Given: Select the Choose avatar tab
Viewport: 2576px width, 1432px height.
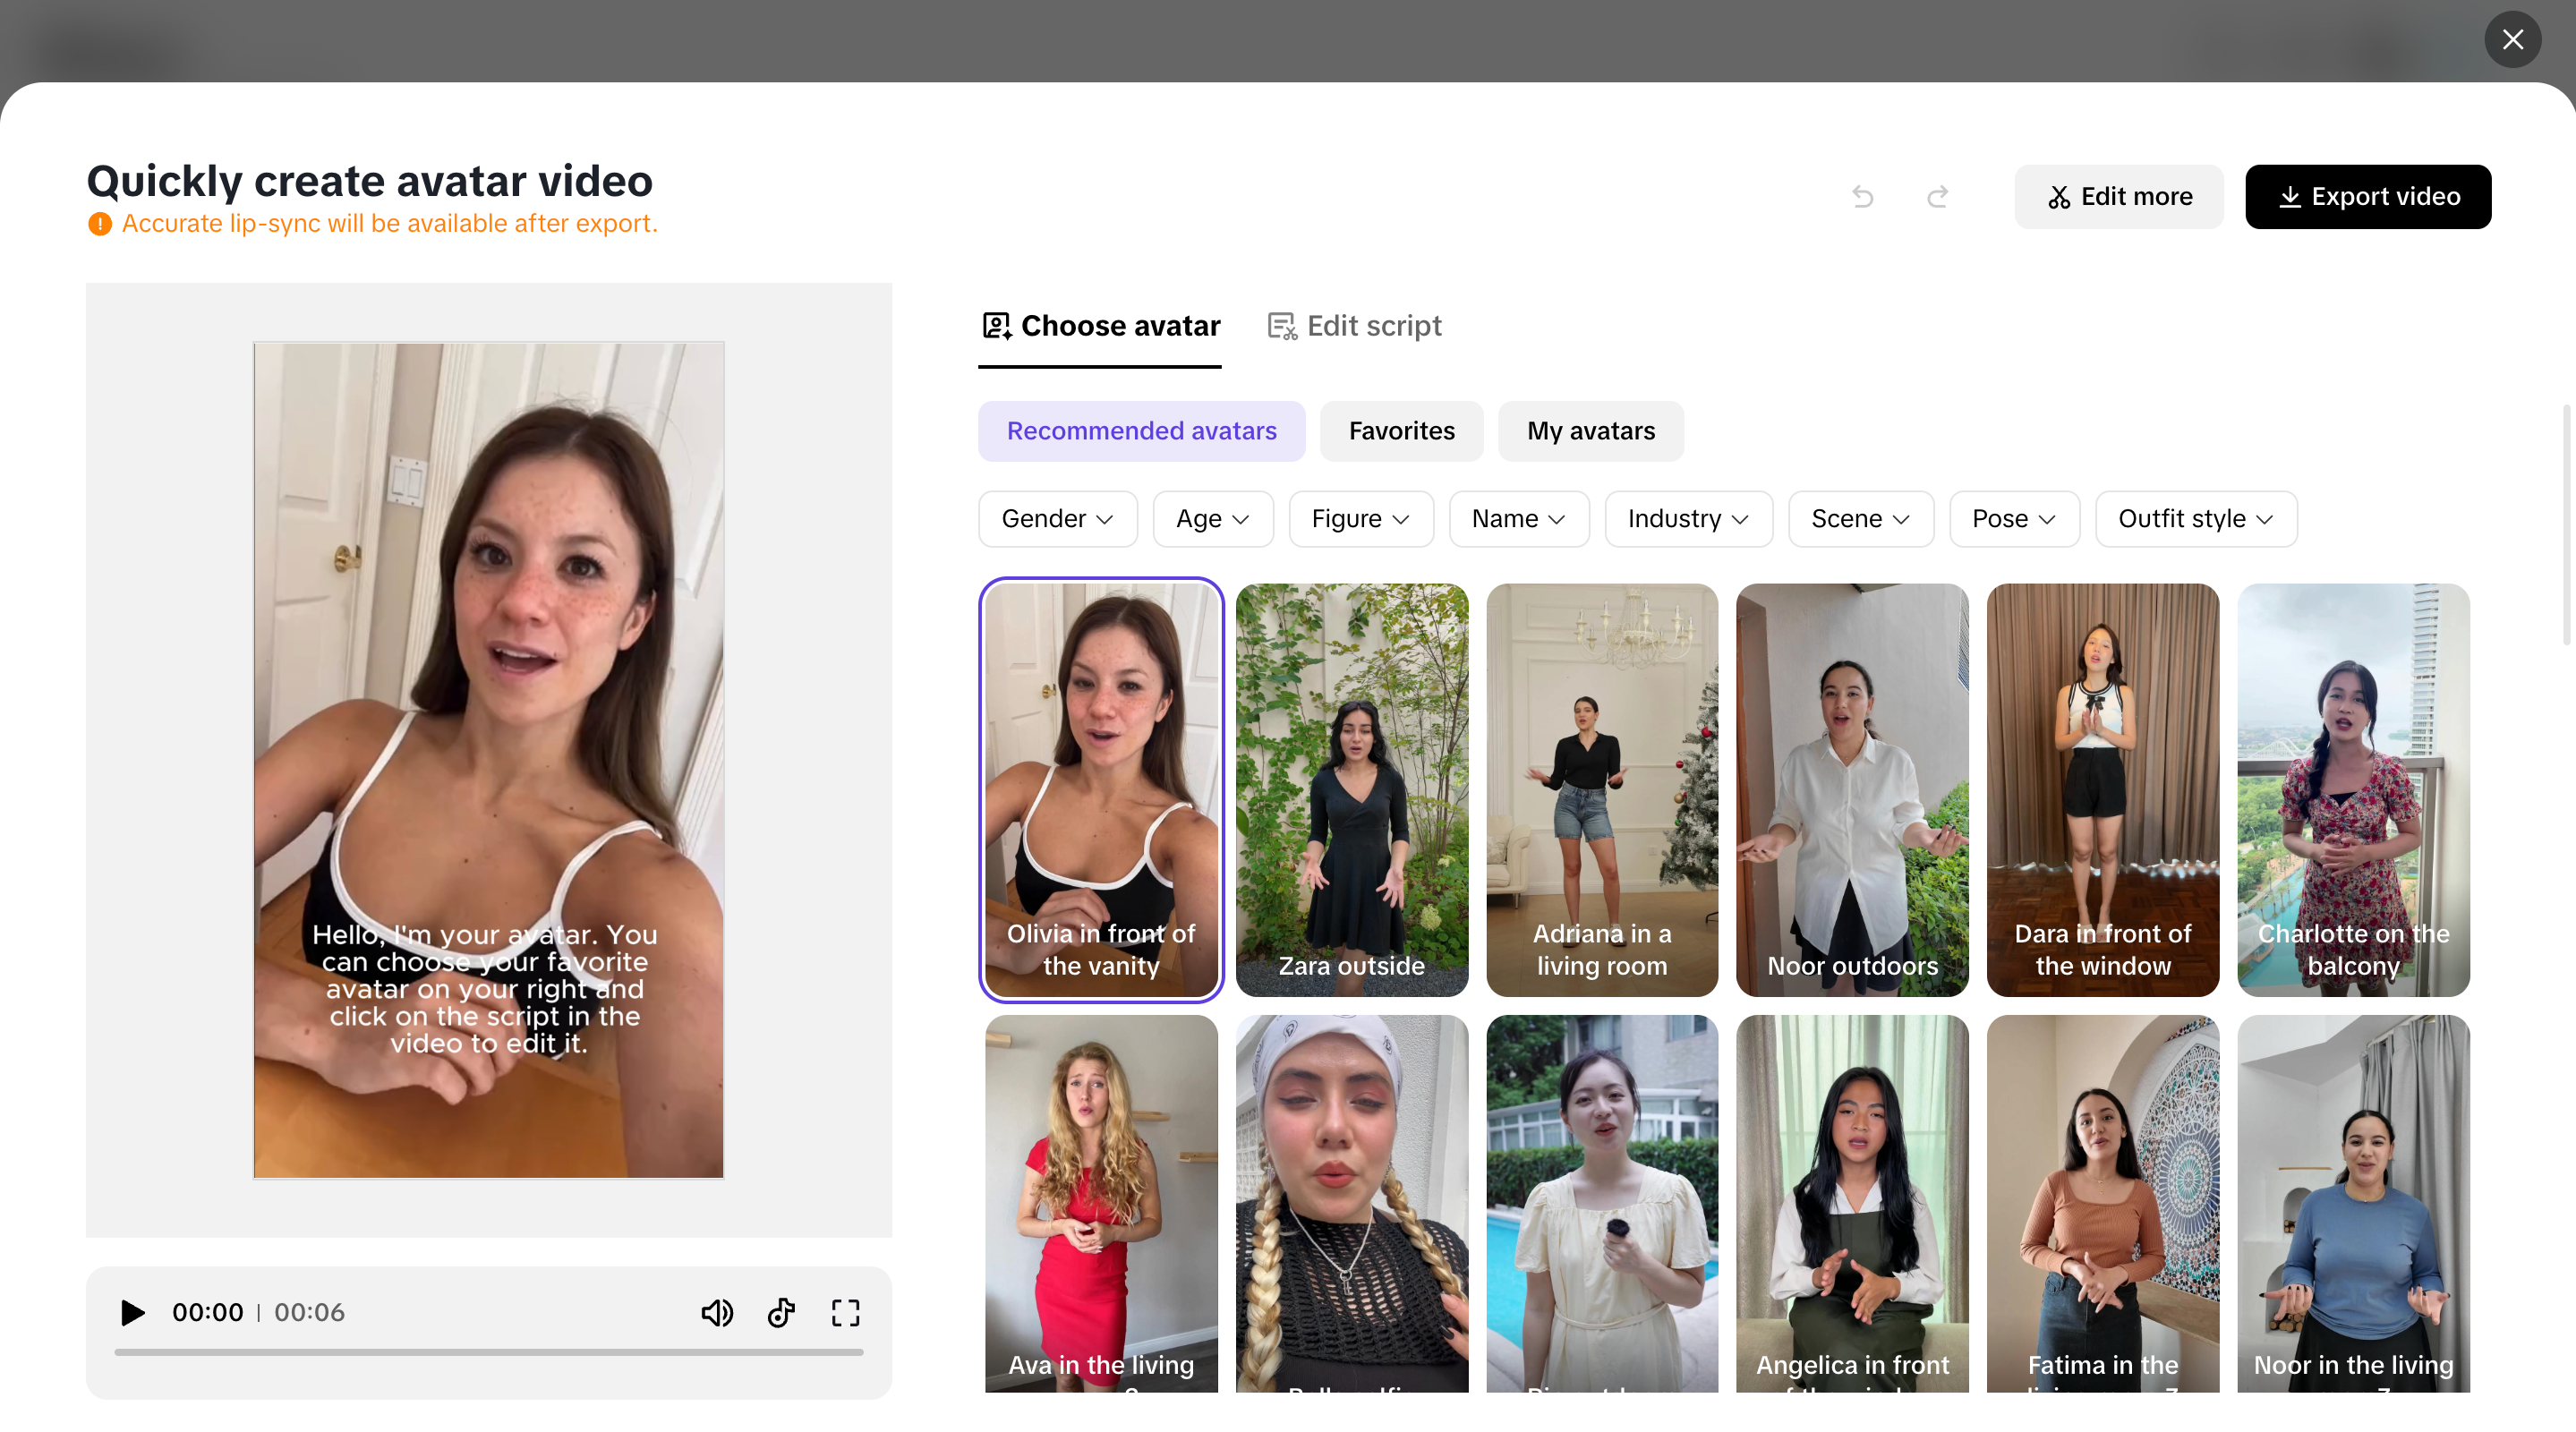Looking at the screenshot, I should click(1100, 326).
